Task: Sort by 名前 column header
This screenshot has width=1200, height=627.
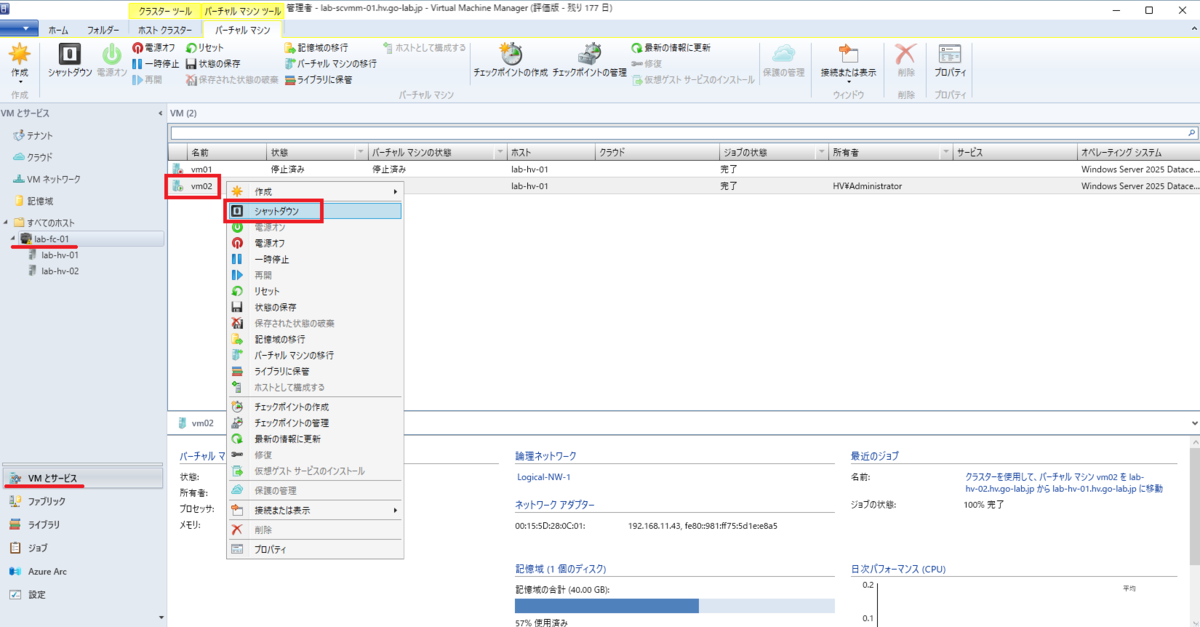Action: 225,153
